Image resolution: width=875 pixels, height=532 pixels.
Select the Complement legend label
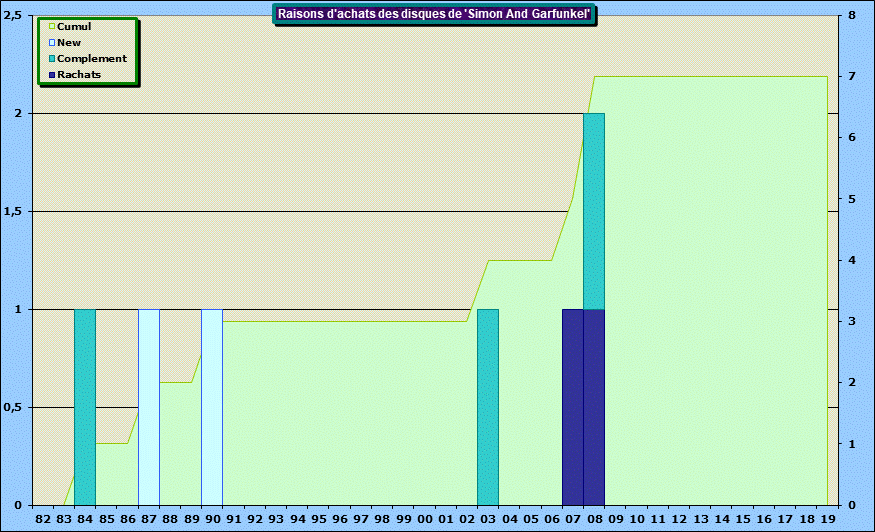pyautogui.click(x=92, y=59)
